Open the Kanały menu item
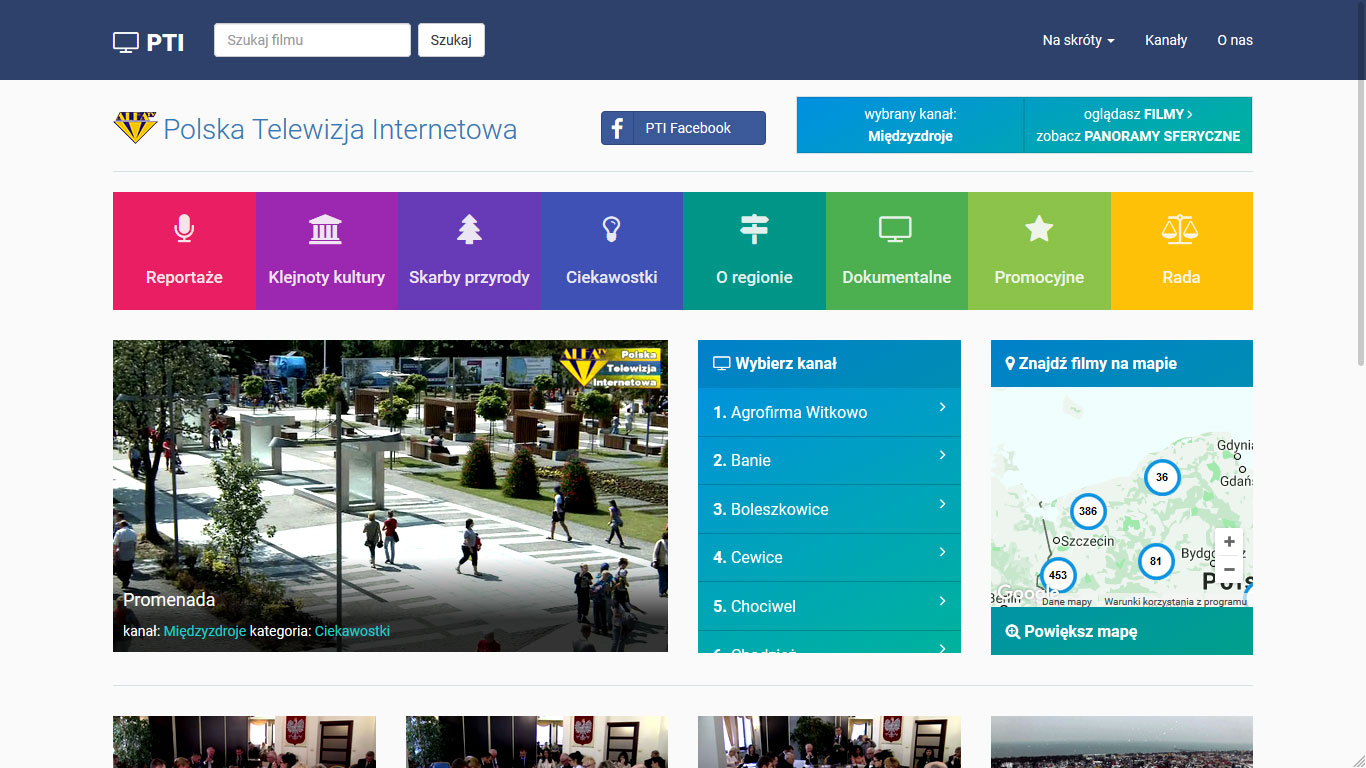Screen dimensions: 1366x768 click(x=1166, y=40)
